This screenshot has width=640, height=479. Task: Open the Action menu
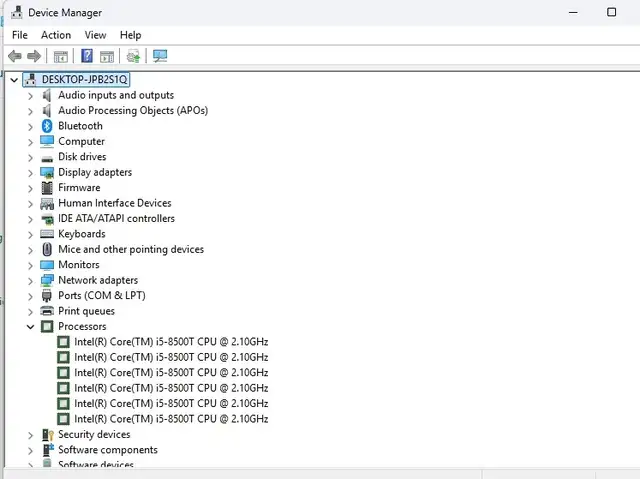pos(56,35)
